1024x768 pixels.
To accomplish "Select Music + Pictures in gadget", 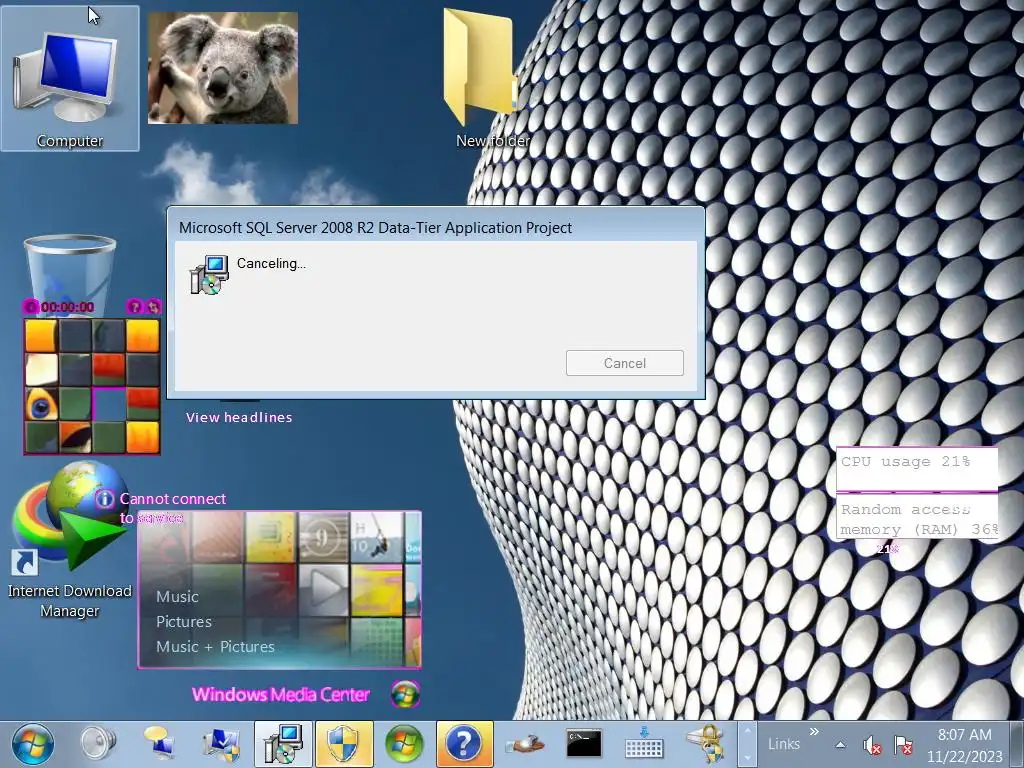I will coord(216,647).
